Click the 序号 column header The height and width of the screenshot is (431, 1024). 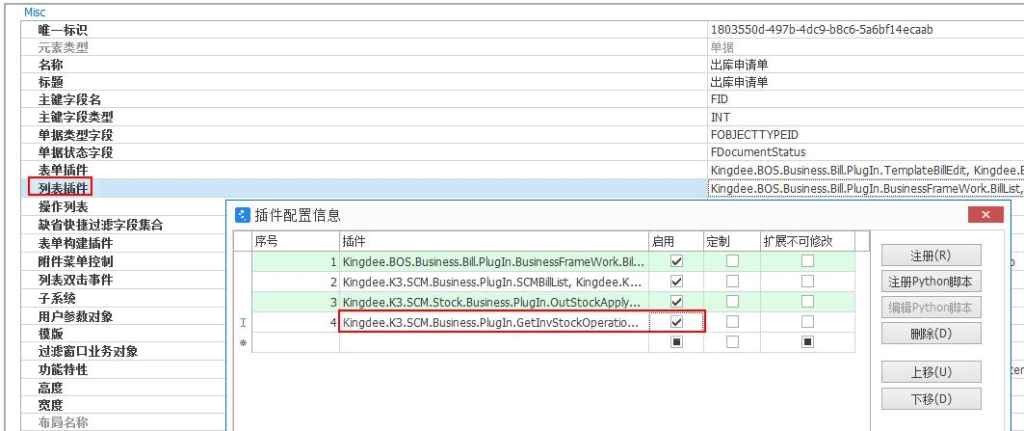[295, 242]
